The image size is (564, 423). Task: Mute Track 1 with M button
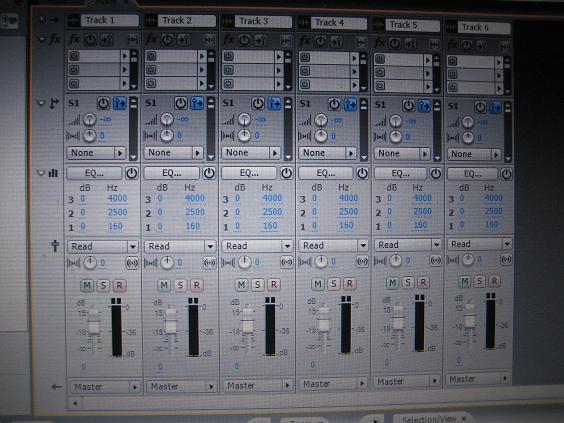[x=87, y=286]
